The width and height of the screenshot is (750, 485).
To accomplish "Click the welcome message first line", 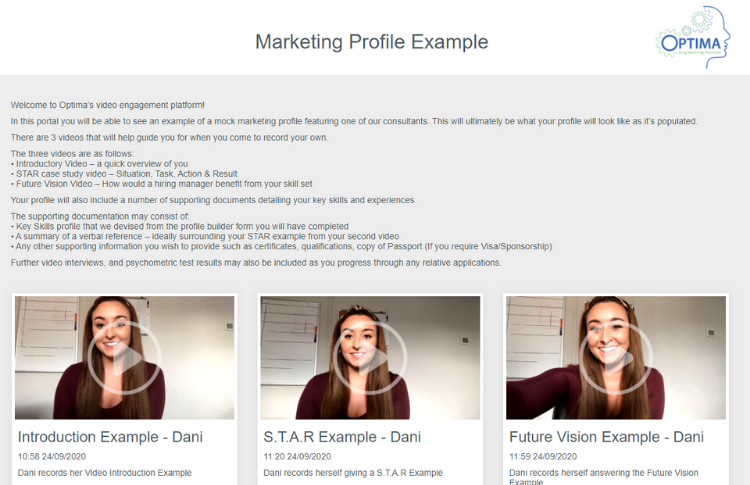I will [x=108, y=105].
